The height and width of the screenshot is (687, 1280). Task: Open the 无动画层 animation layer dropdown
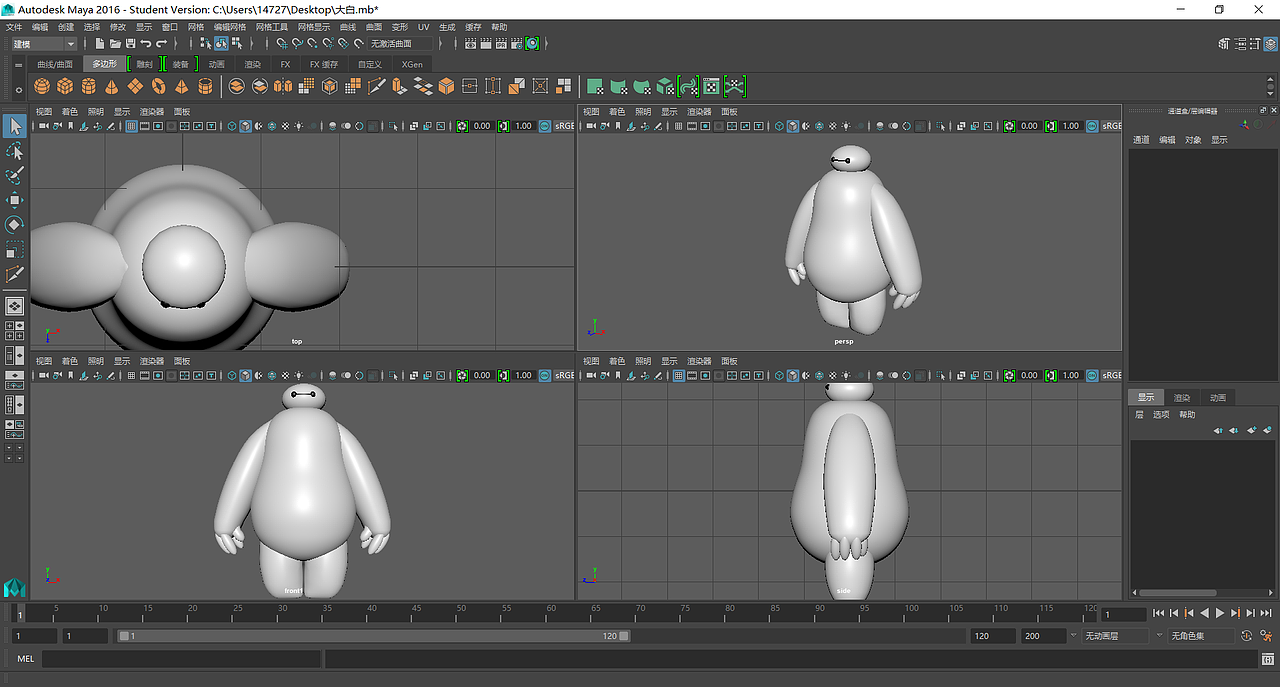[x=1117, y=636]
